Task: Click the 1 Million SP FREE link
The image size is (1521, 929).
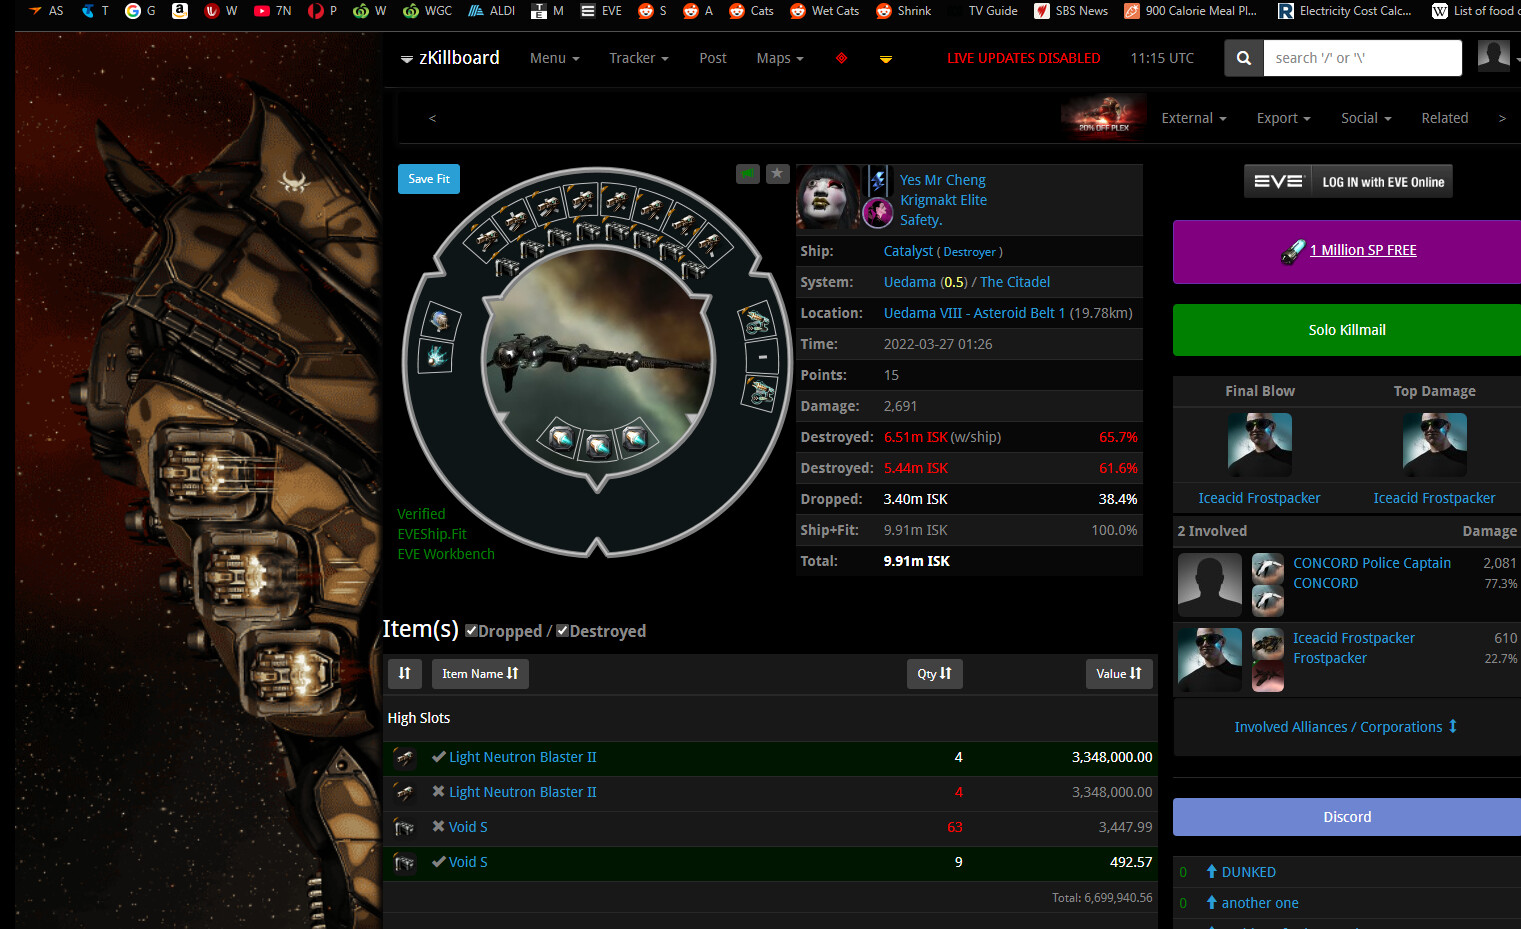Action: (x=1363, y=250)
